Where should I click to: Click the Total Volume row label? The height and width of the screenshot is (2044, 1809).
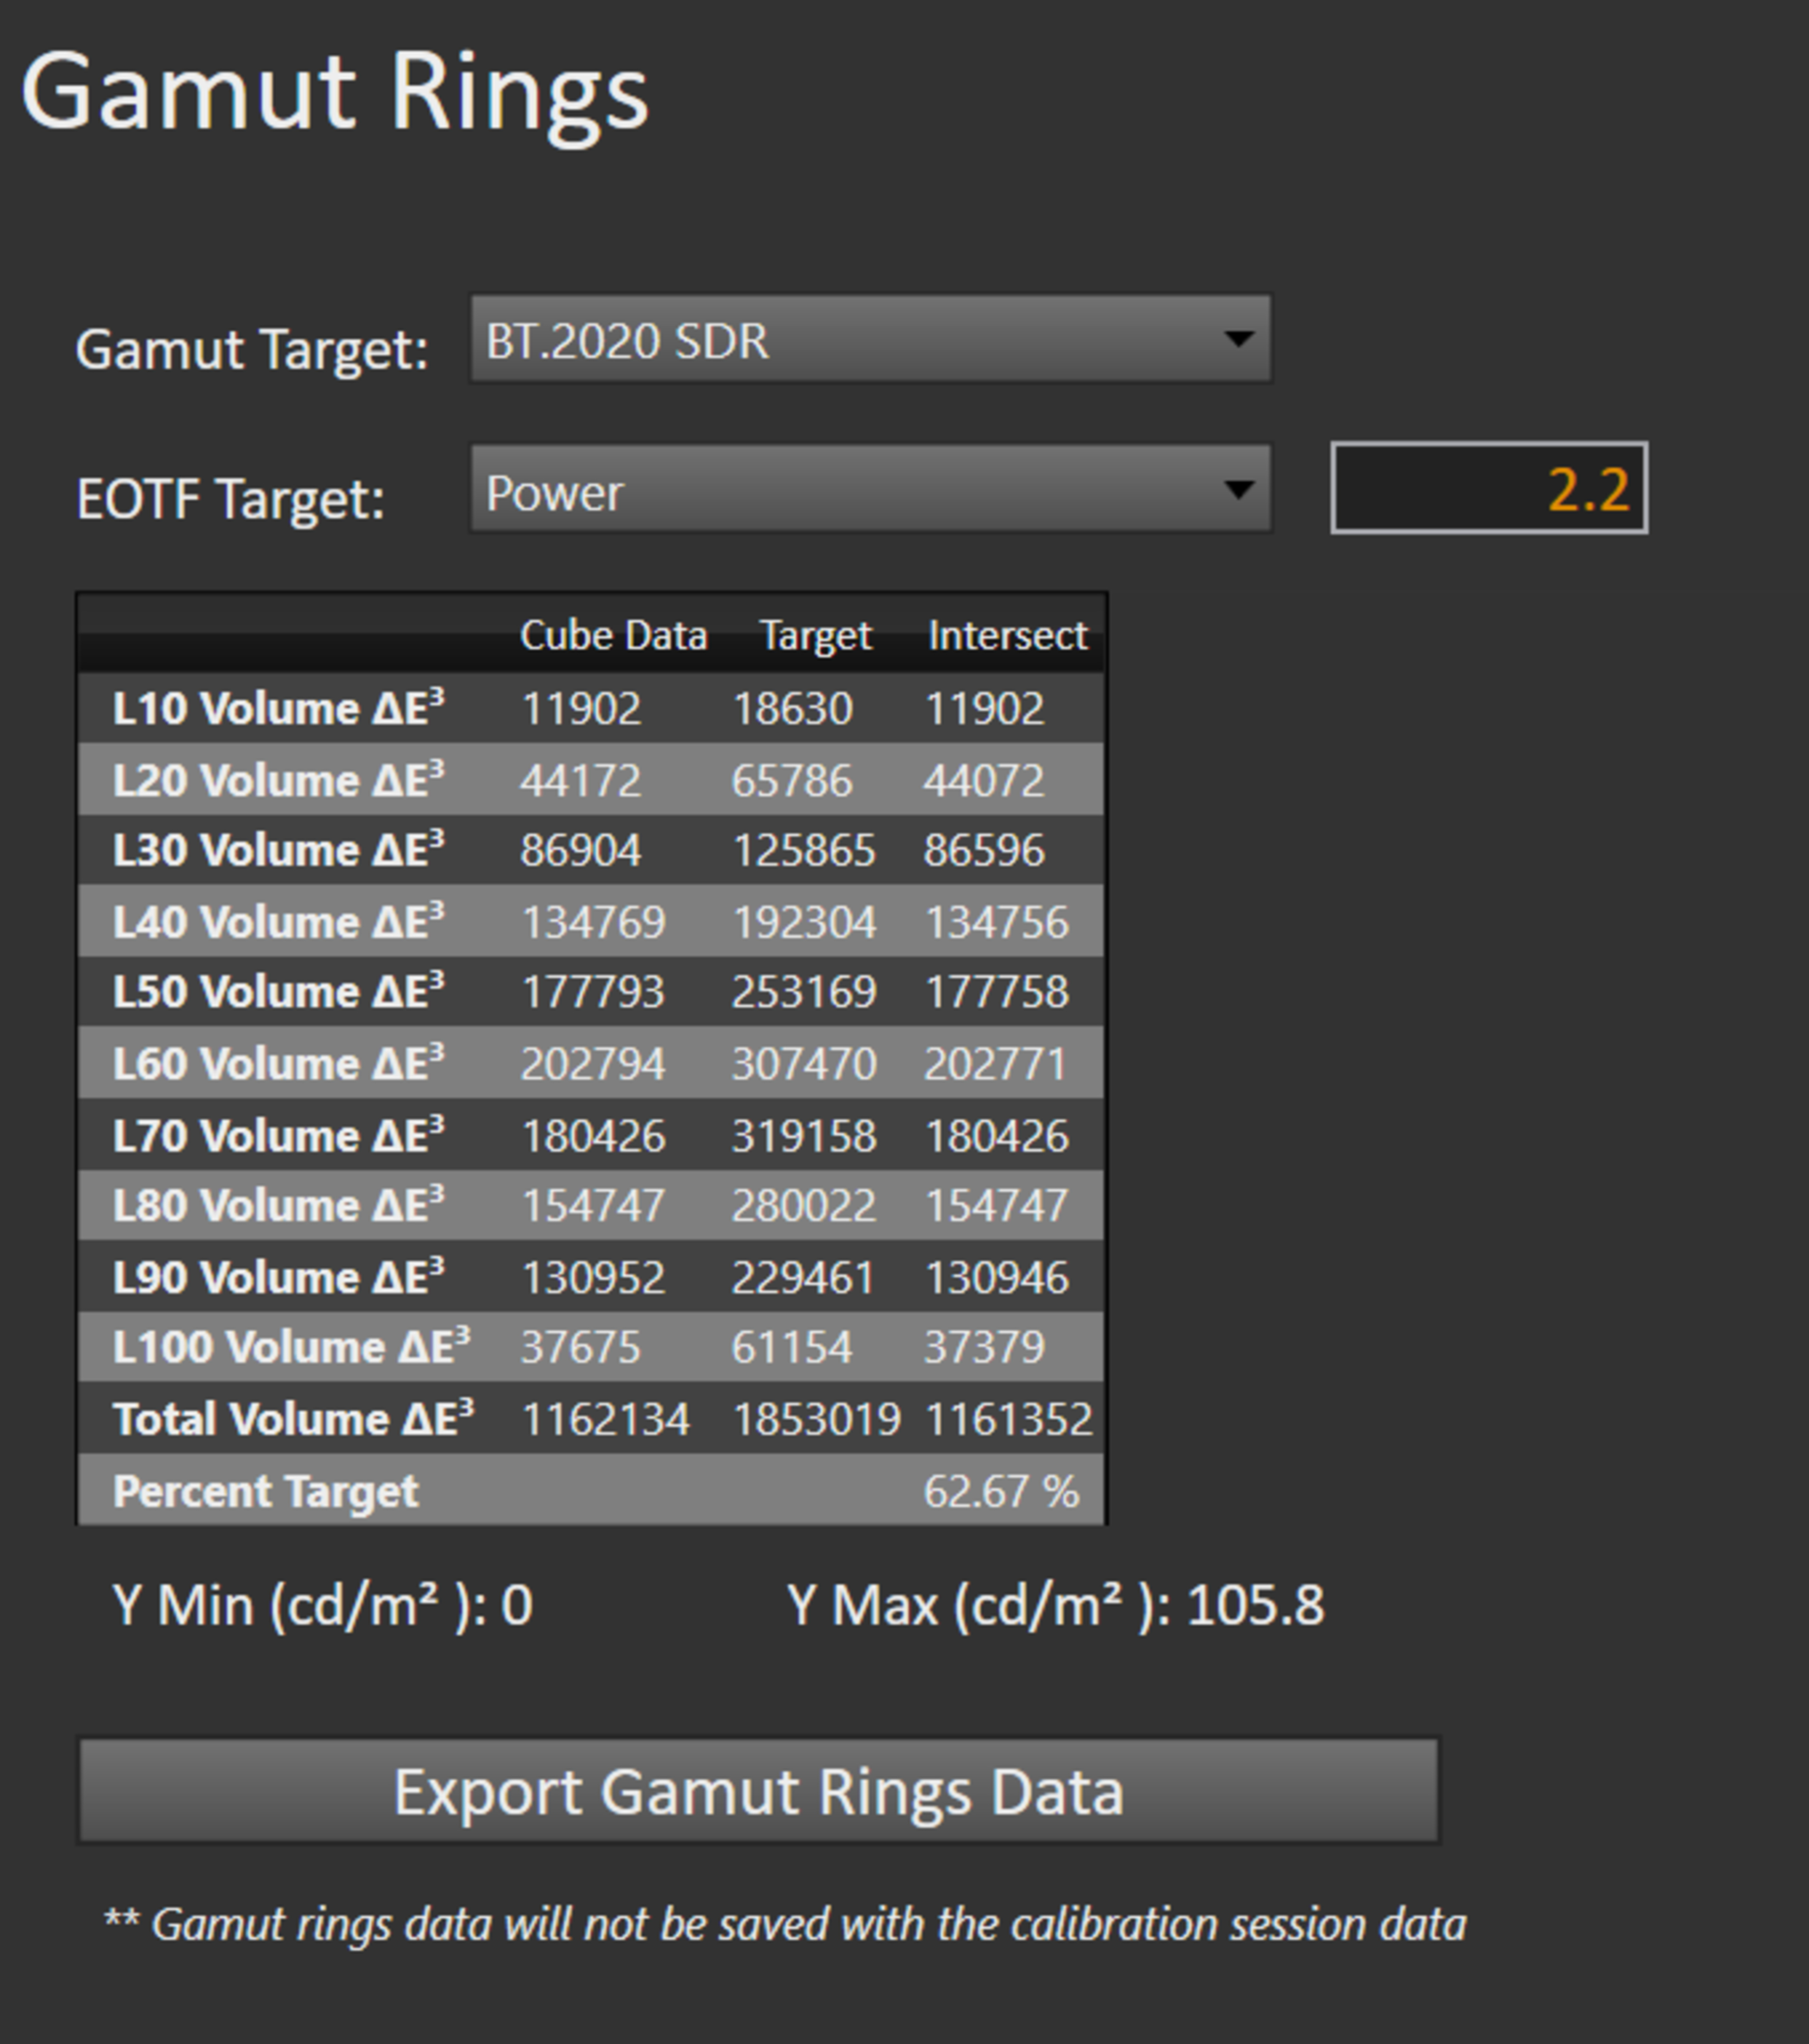(292, 1419)
